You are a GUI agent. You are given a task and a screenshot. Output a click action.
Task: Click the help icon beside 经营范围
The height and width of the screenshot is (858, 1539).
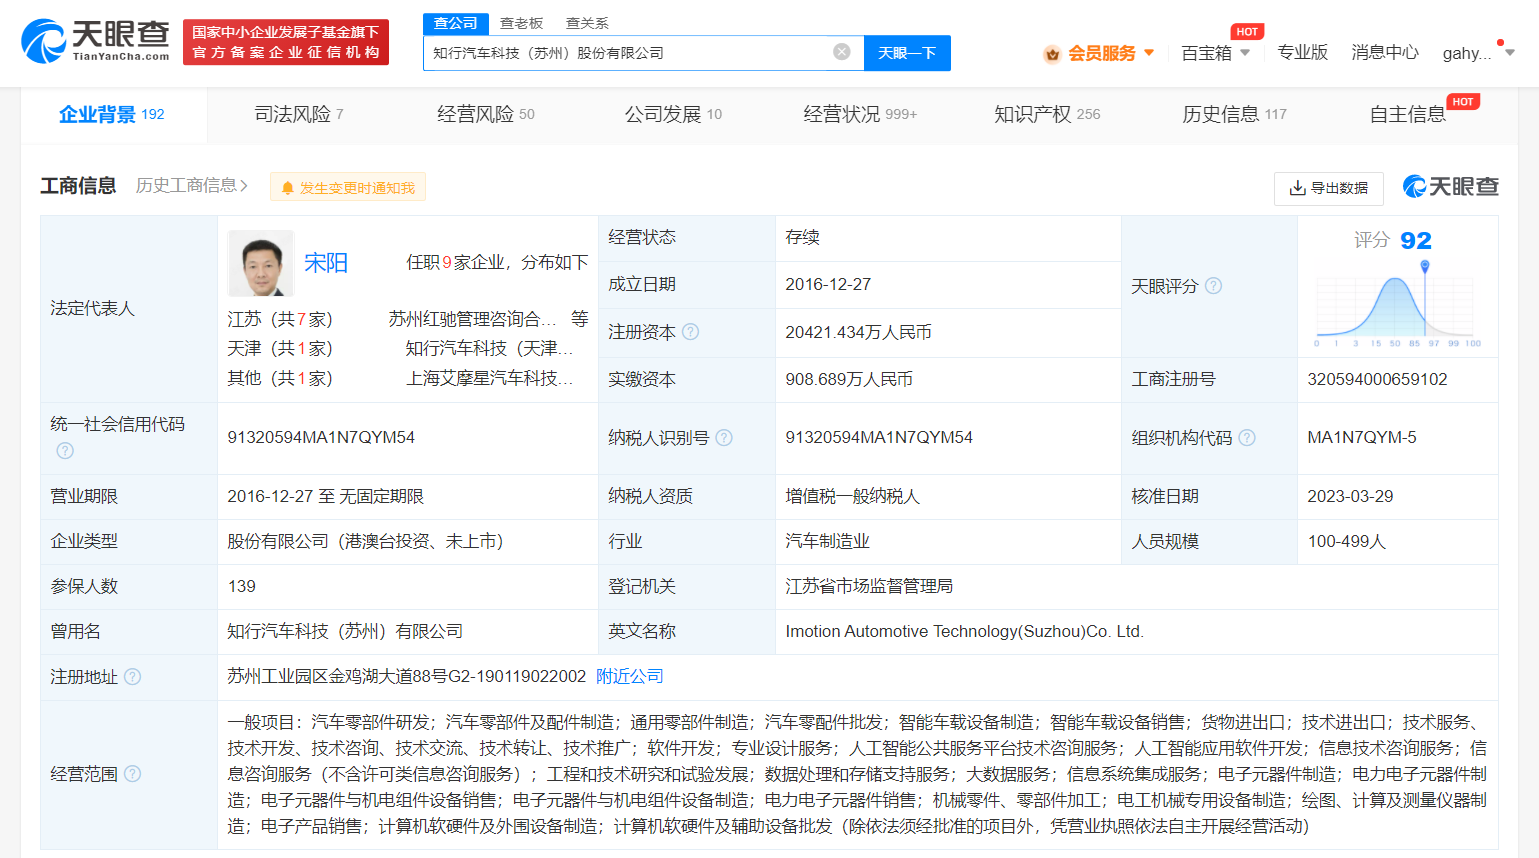tap(132, 774)
